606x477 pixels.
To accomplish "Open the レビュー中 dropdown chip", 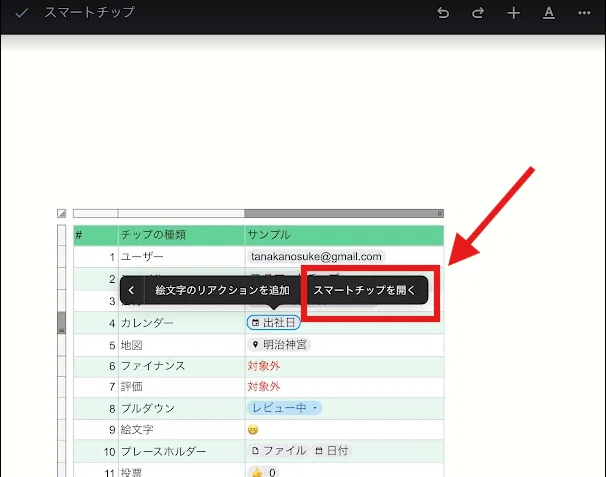I will 284,408.
